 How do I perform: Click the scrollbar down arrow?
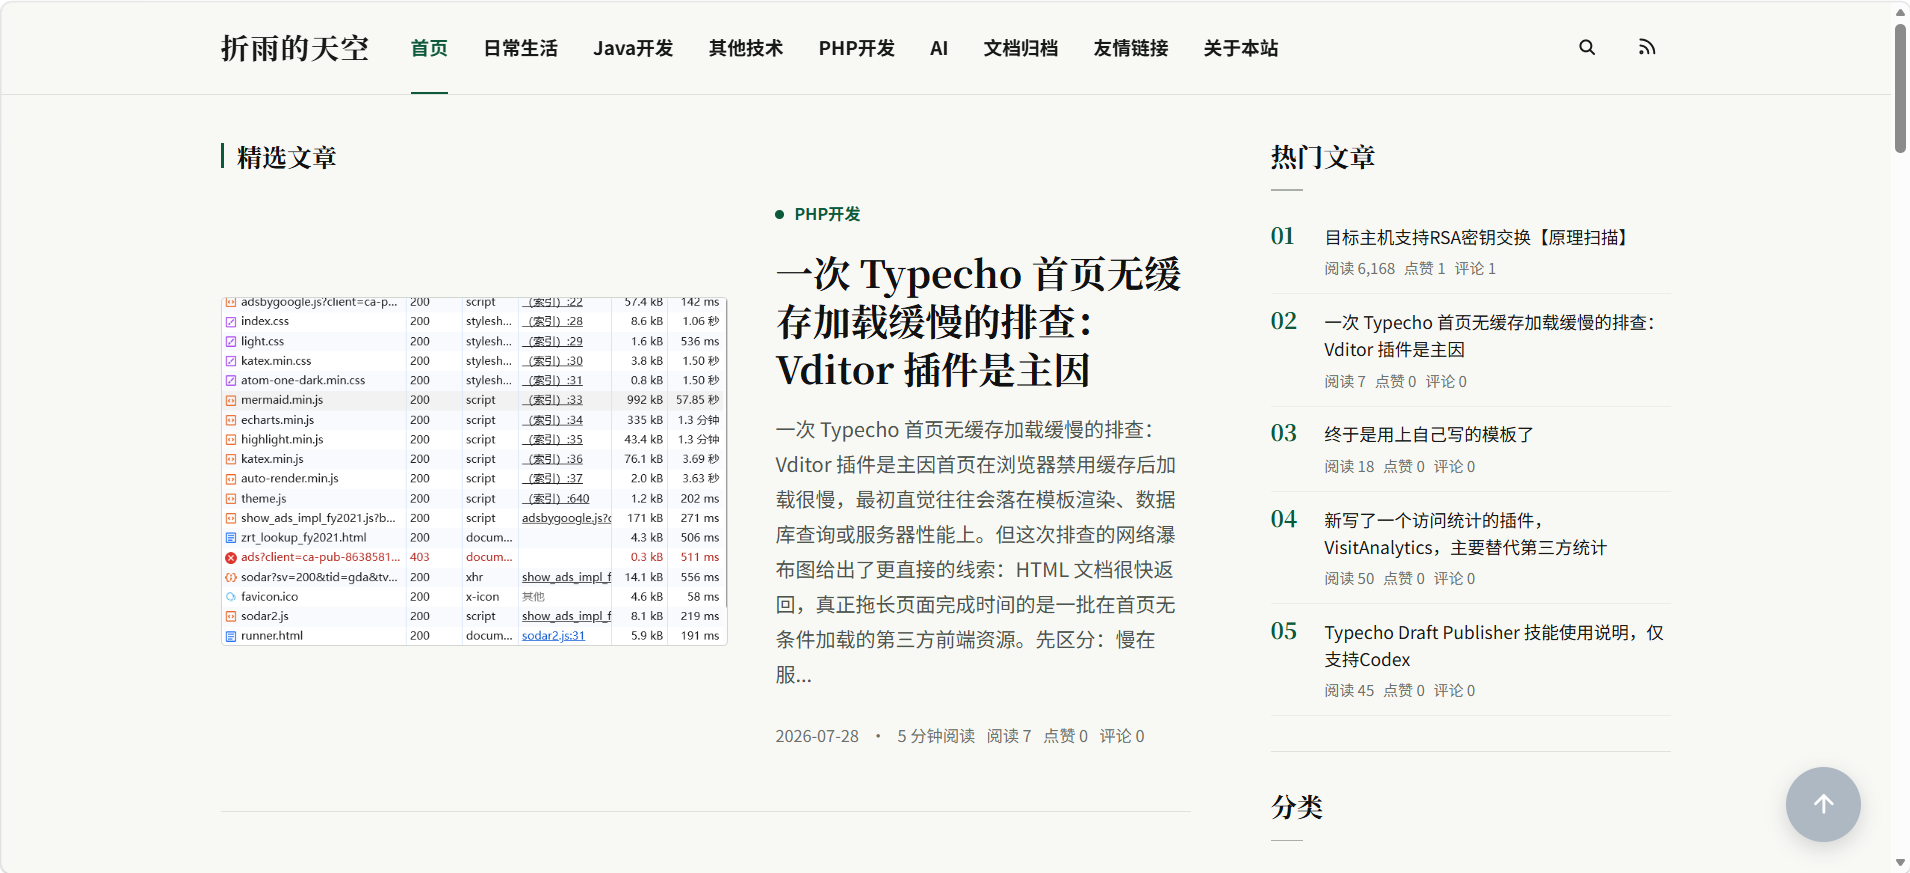[1900, 863]
